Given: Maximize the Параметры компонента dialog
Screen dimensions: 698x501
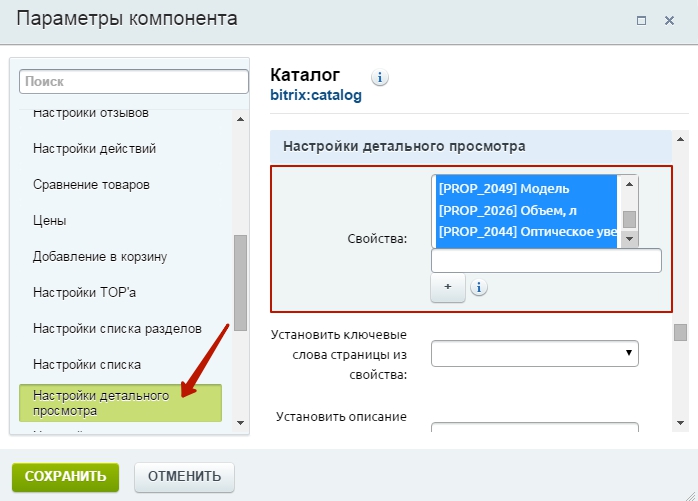Looking at the screenshot, I should 641,20.
